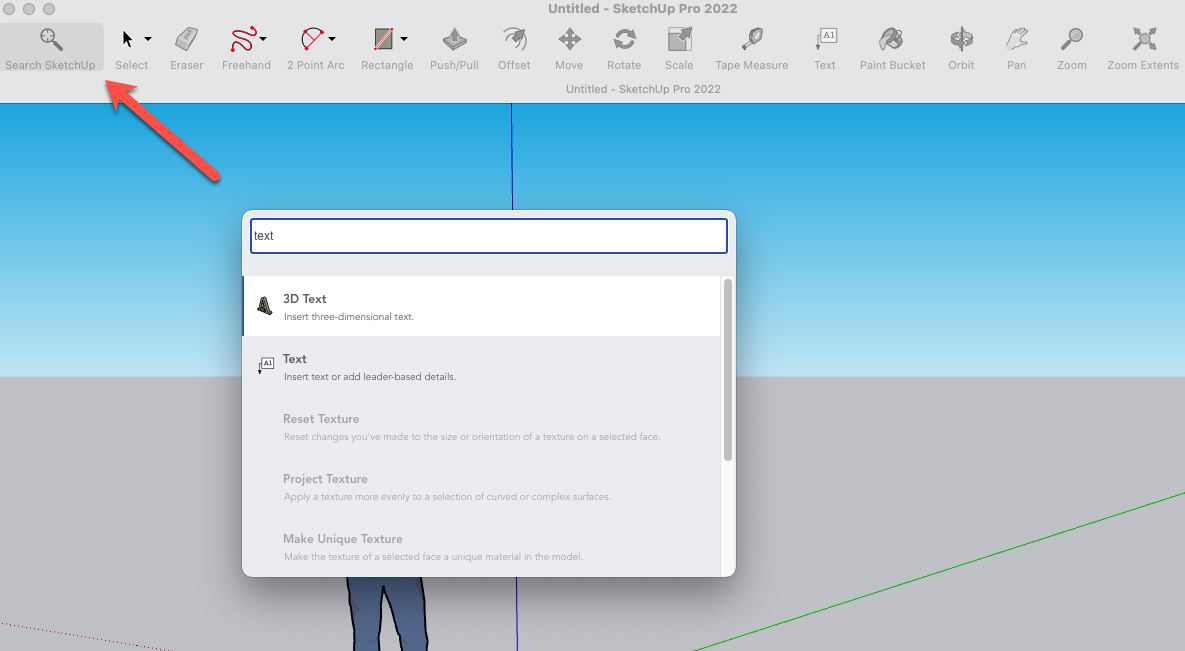Click the search results scrollbar
Screen dimensions: 1185x651
(728, 370)
